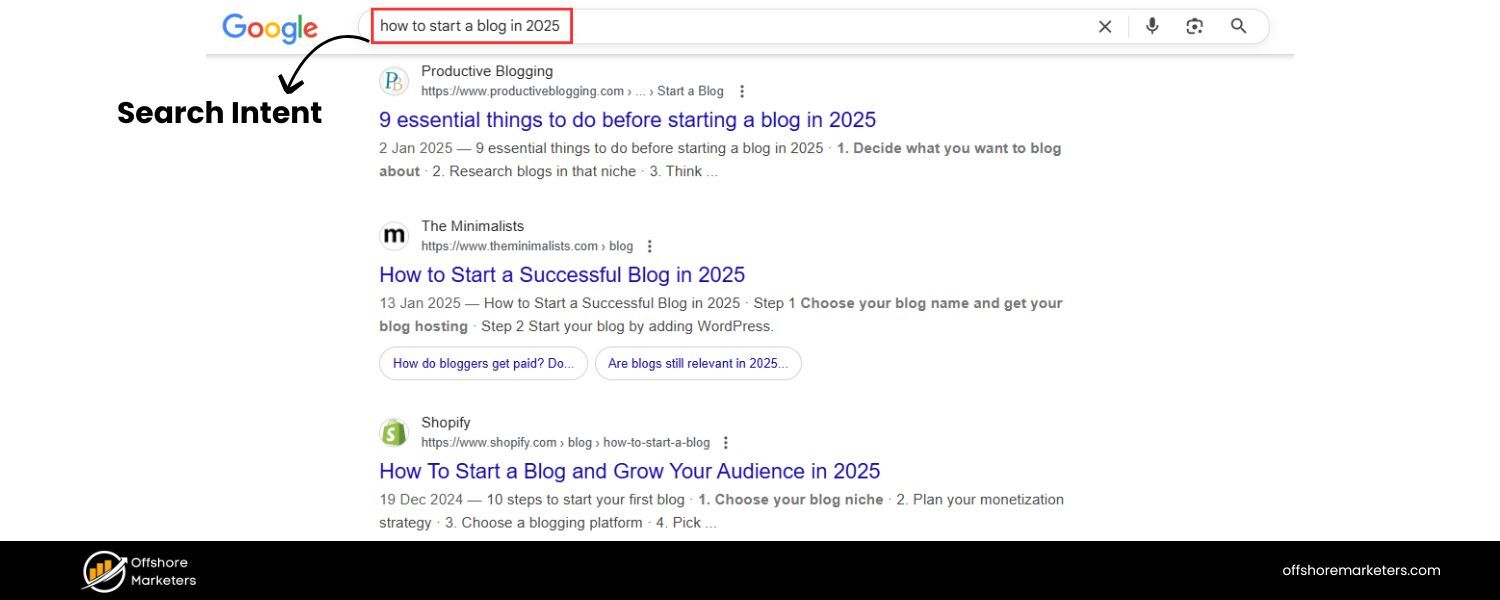This screenshot has height=600, width=1500.
Task: Click the Productive Blogging favicon
Action: [x=395, y=81]
